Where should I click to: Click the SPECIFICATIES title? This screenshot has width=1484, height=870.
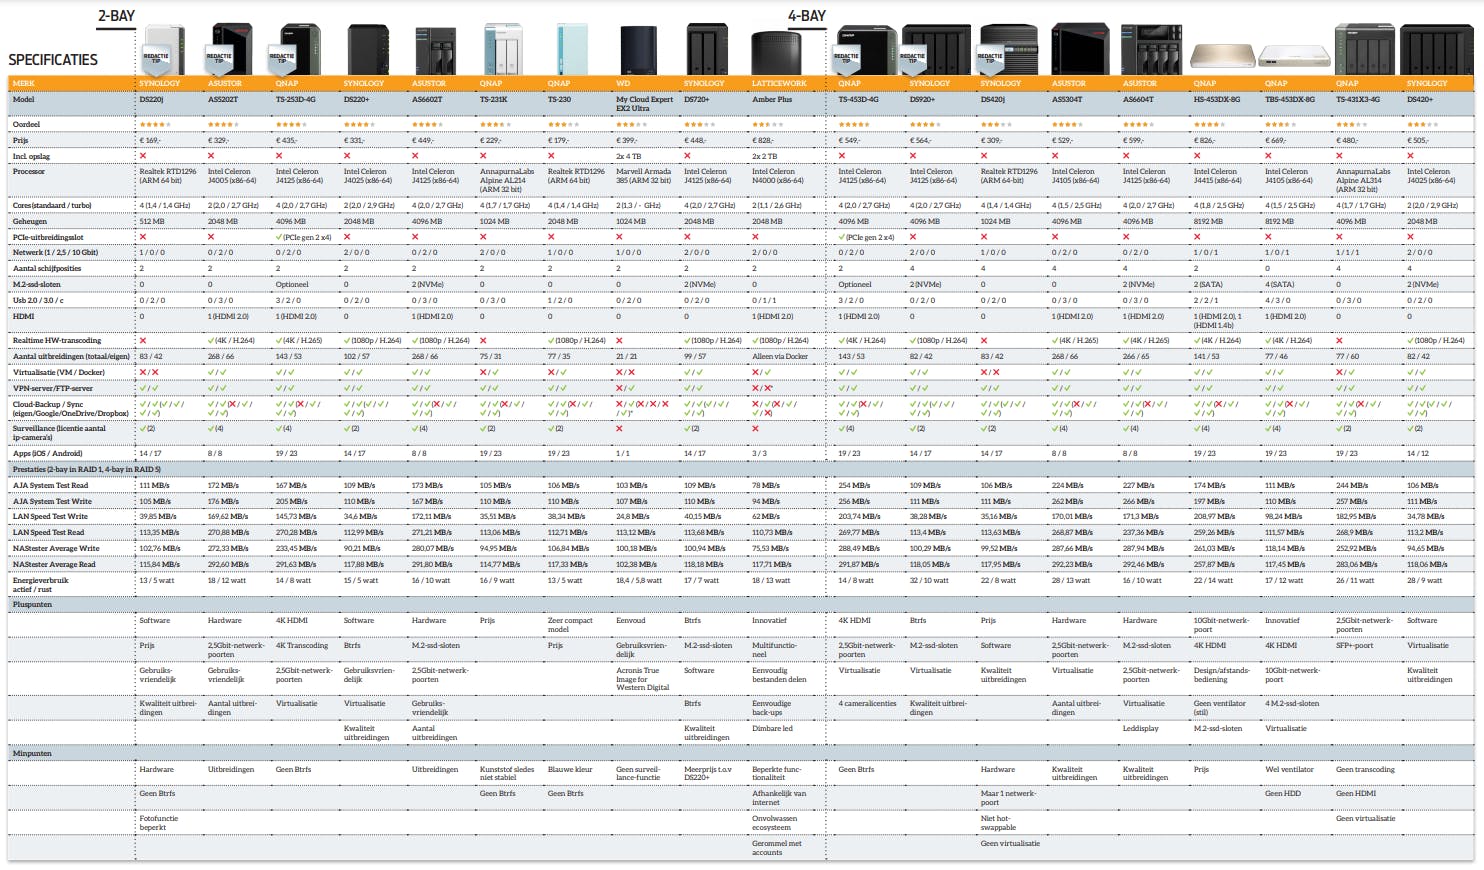click(x=53, y=60)
